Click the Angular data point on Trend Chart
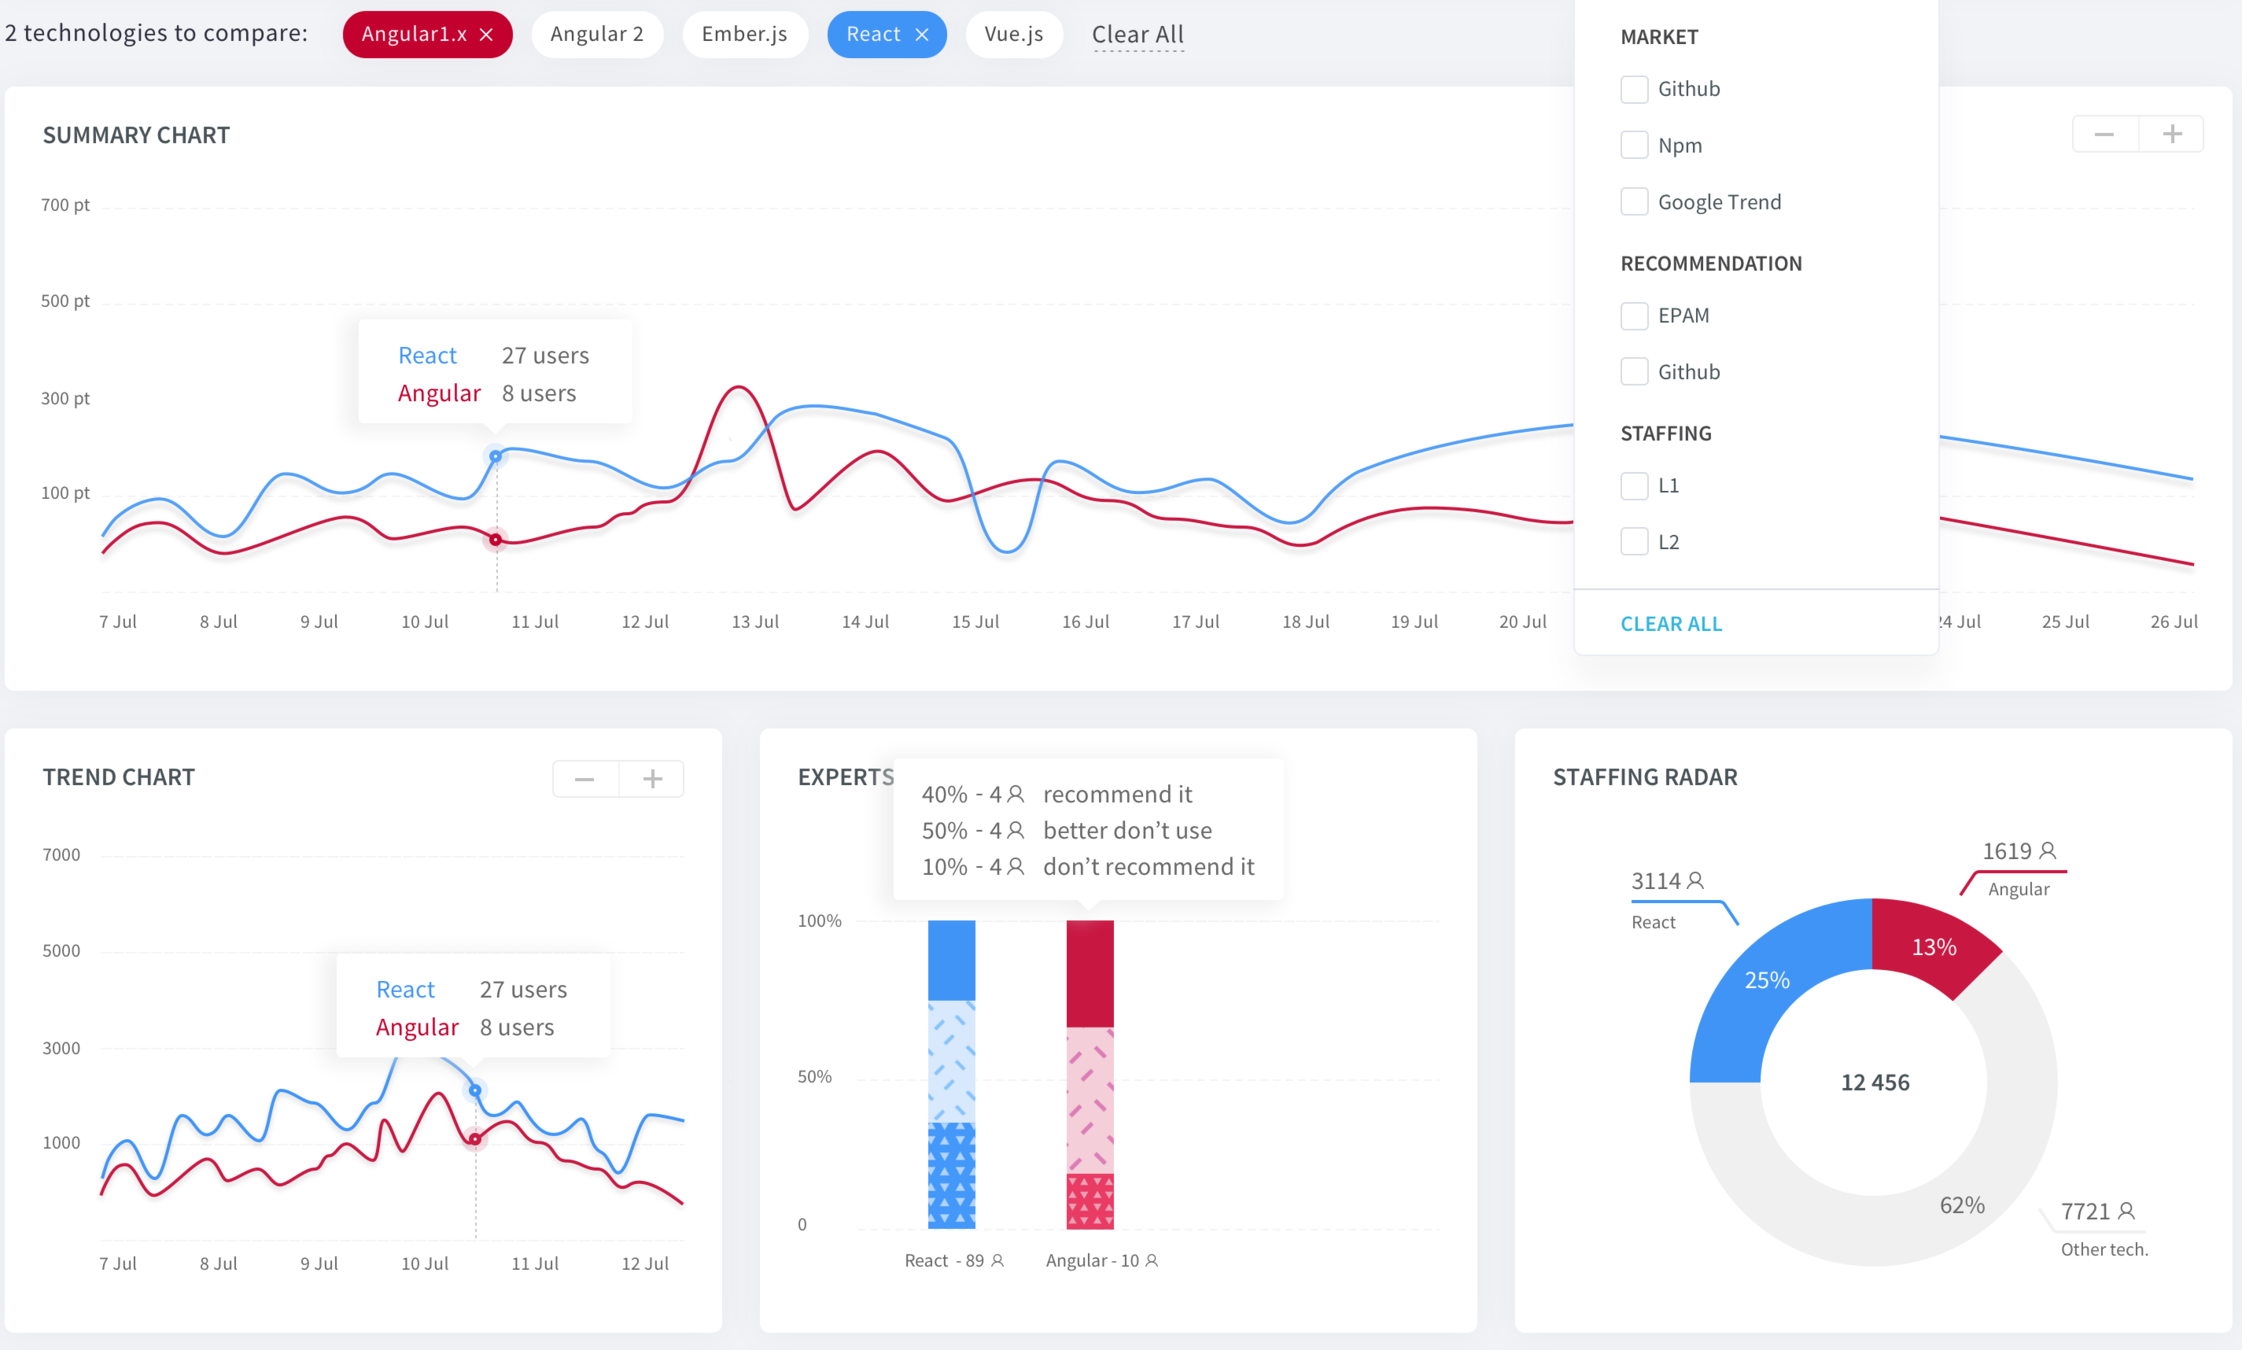 pos(475,1138)
